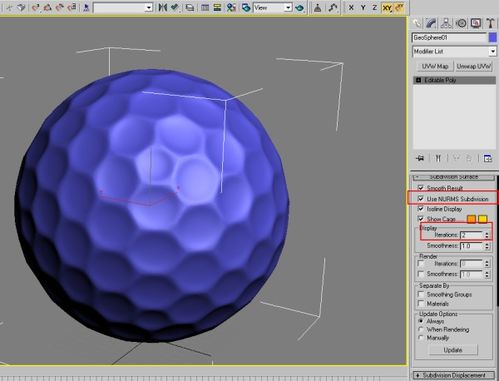
Task: Click the UVW Map button
Action: pos(435,66)
